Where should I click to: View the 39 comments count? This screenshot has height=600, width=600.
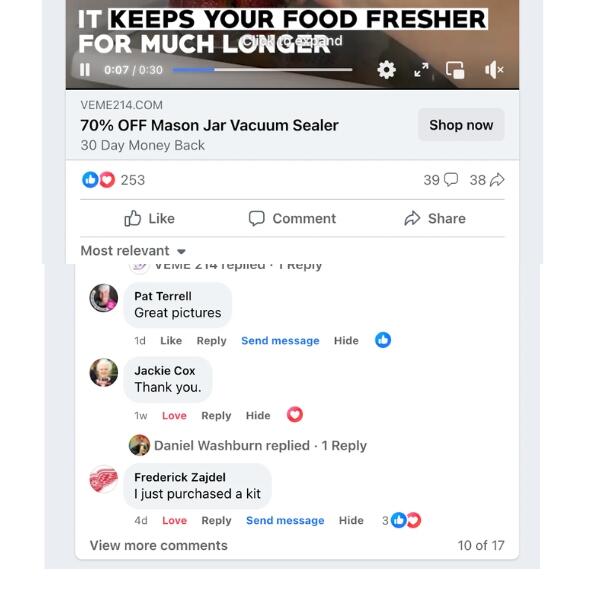[x=440, y=180]
